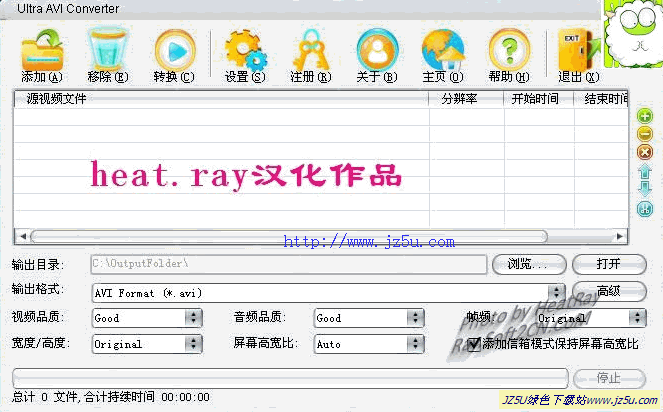Open 关于 (B) about icon
Screen dimensions: 663x412
[377, 49]
